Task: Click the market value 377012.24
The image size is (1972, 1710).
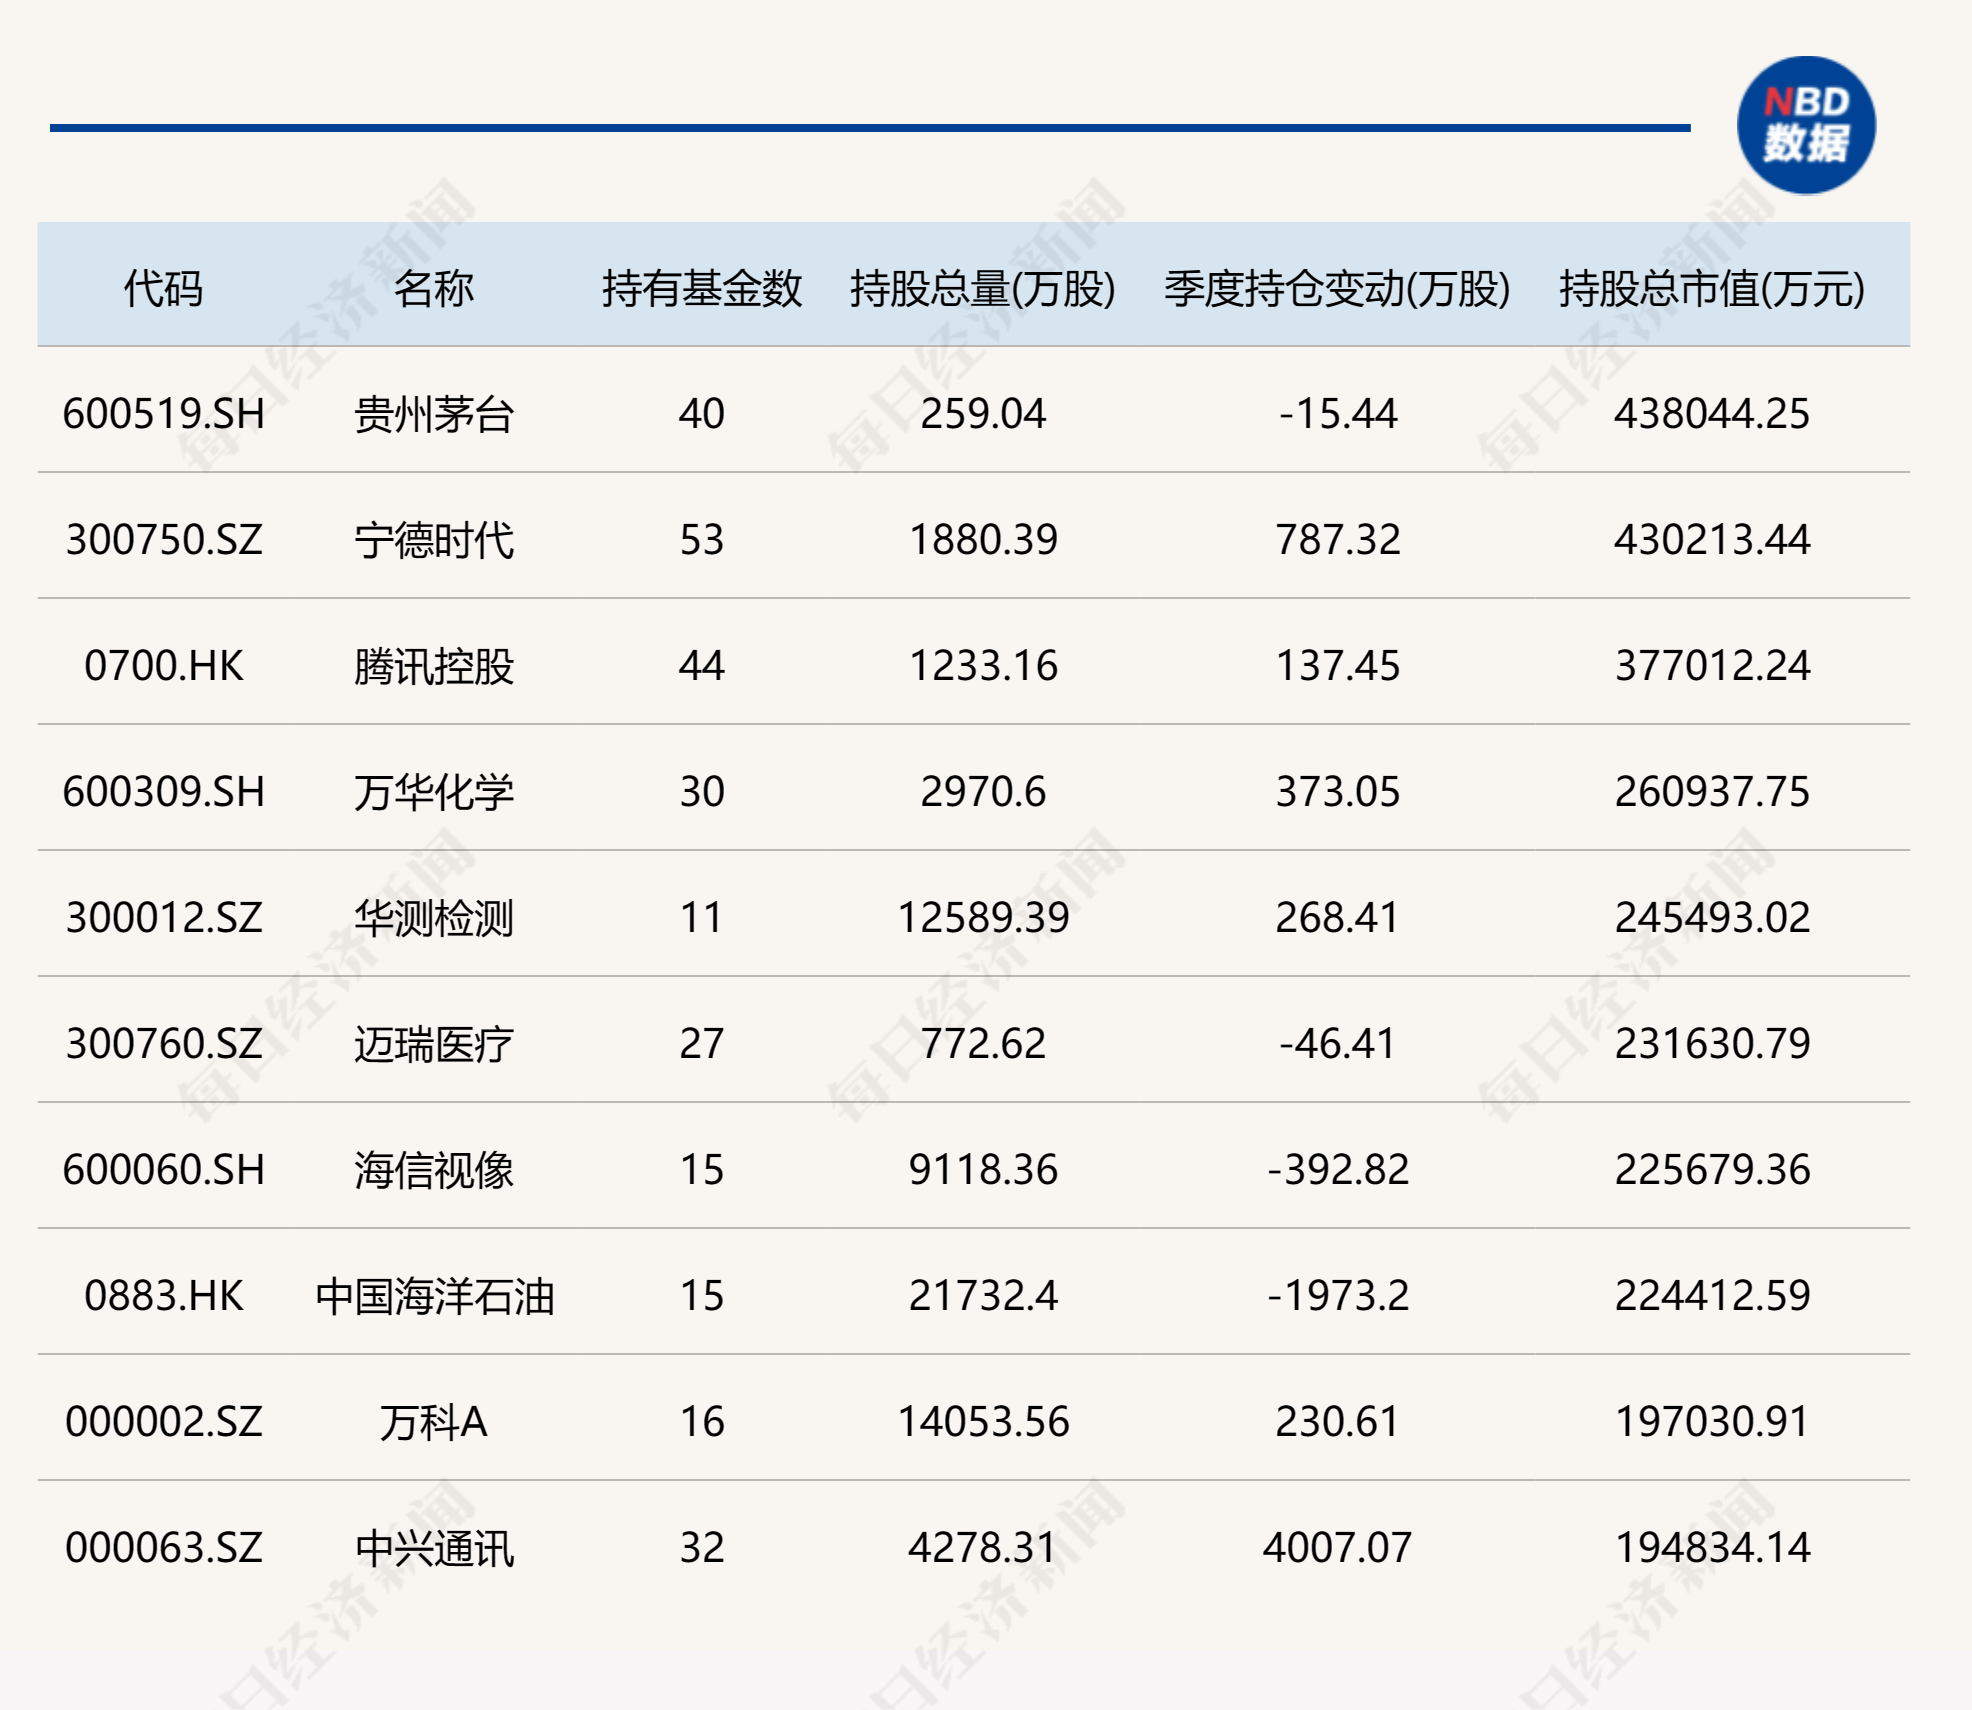Action: (1712, 666)
